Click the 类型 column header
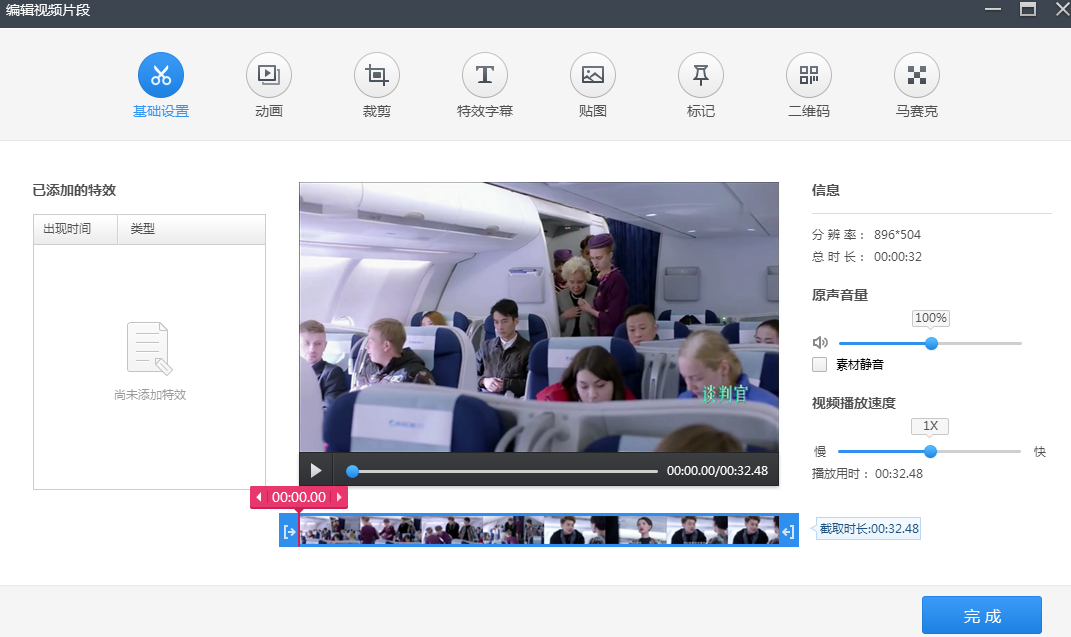Screen dimensions: 1071x637 [x=191, y=229]
